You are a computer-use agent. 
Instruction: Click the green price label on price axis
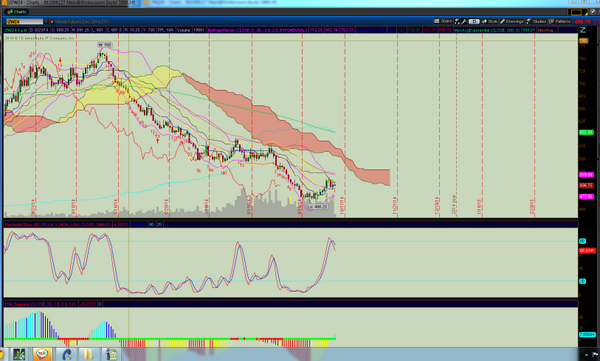(586, 132)
